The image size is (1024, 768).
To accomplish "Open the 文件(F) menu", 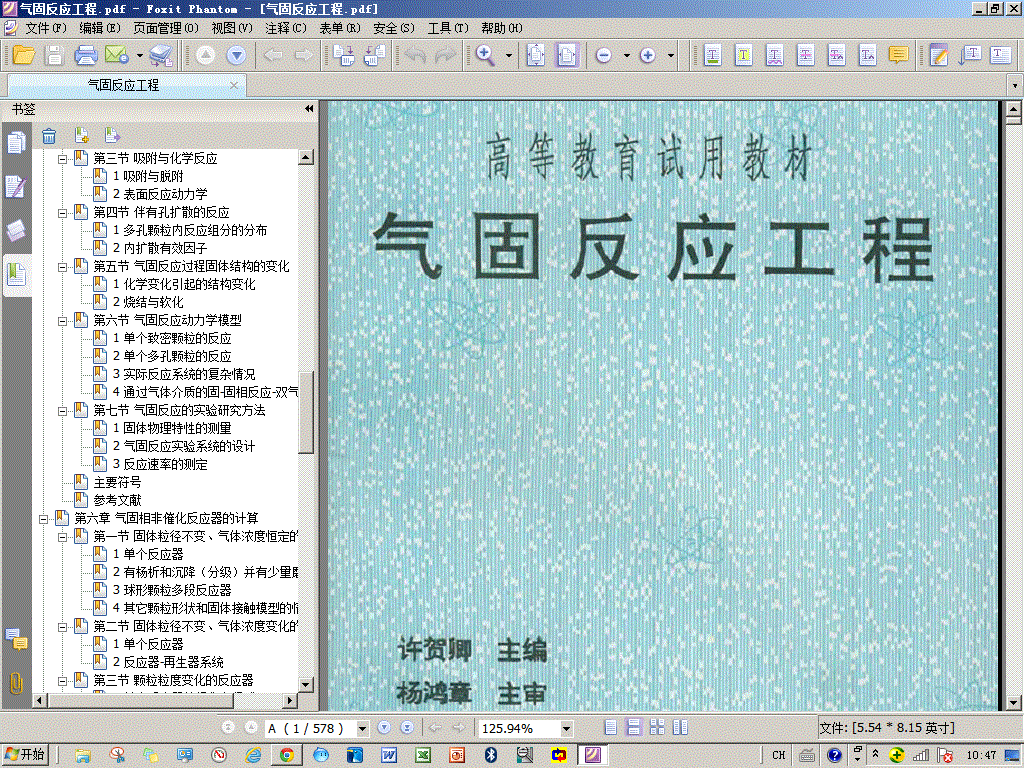I will coord(46,28).
